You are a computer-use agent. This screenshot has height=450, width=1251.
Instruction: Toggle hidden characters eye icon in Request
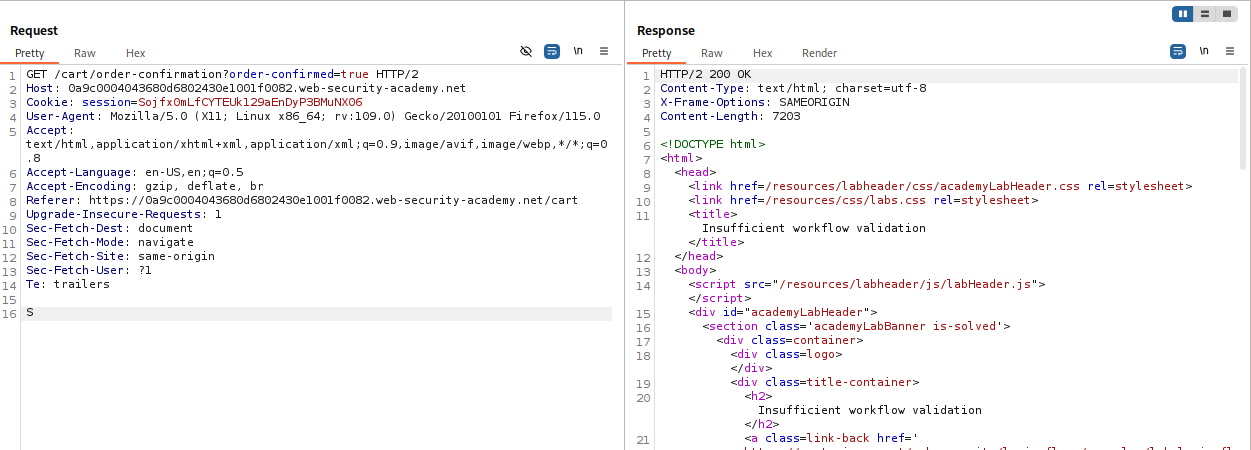[526, 51]
